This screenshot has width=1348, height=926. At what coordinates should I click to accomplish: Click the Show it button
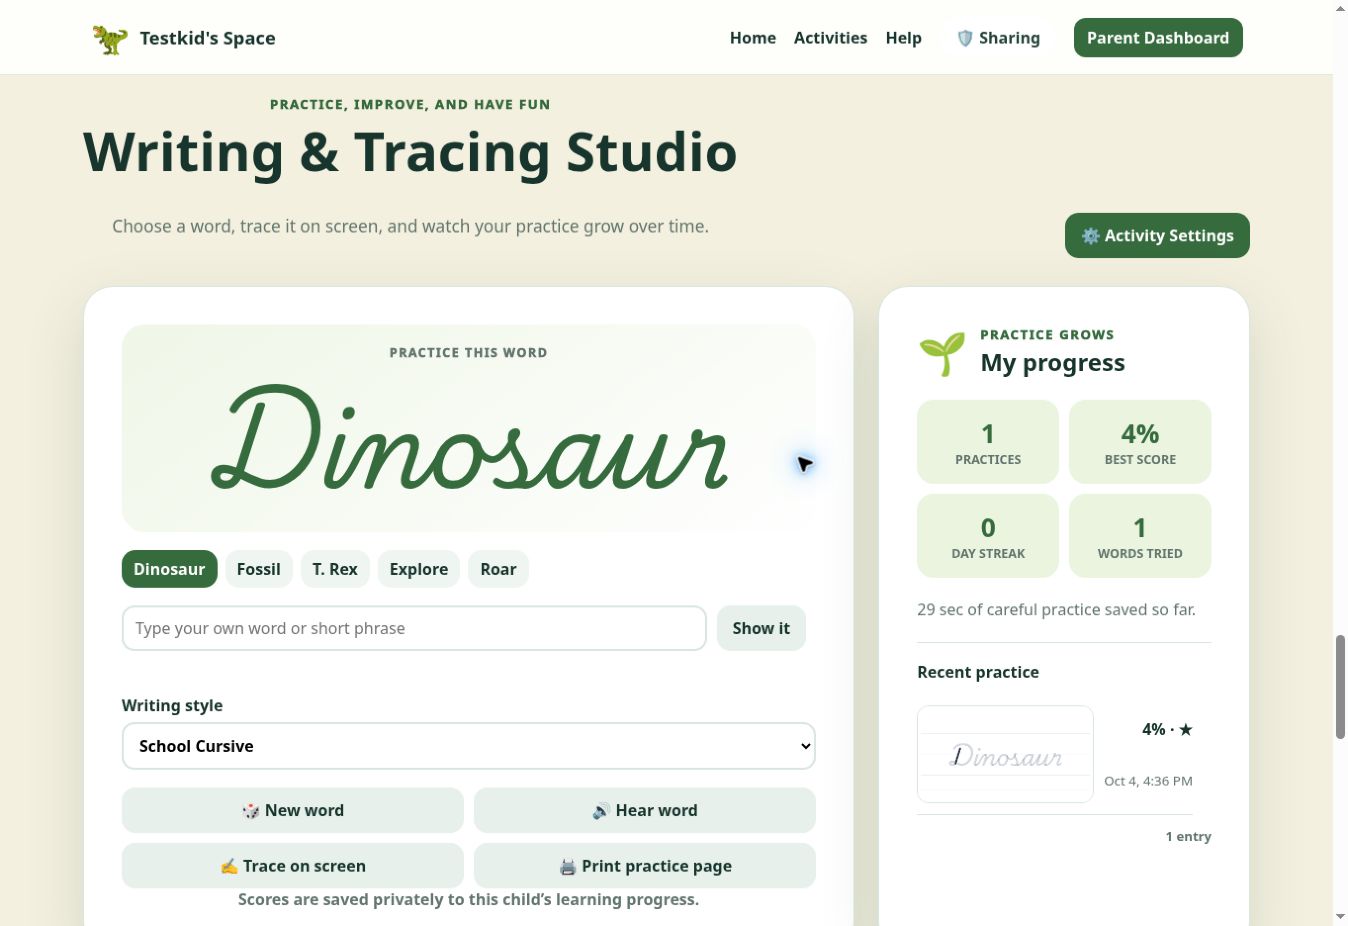(761, 628)
